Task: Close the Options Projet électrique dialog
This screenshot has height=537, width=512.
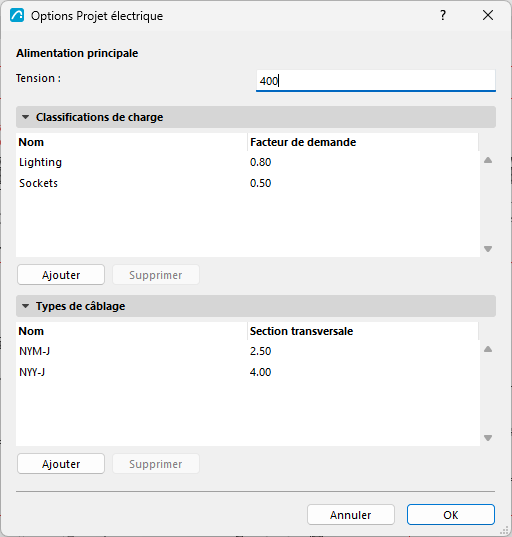Action: click(x=488, y=15)
